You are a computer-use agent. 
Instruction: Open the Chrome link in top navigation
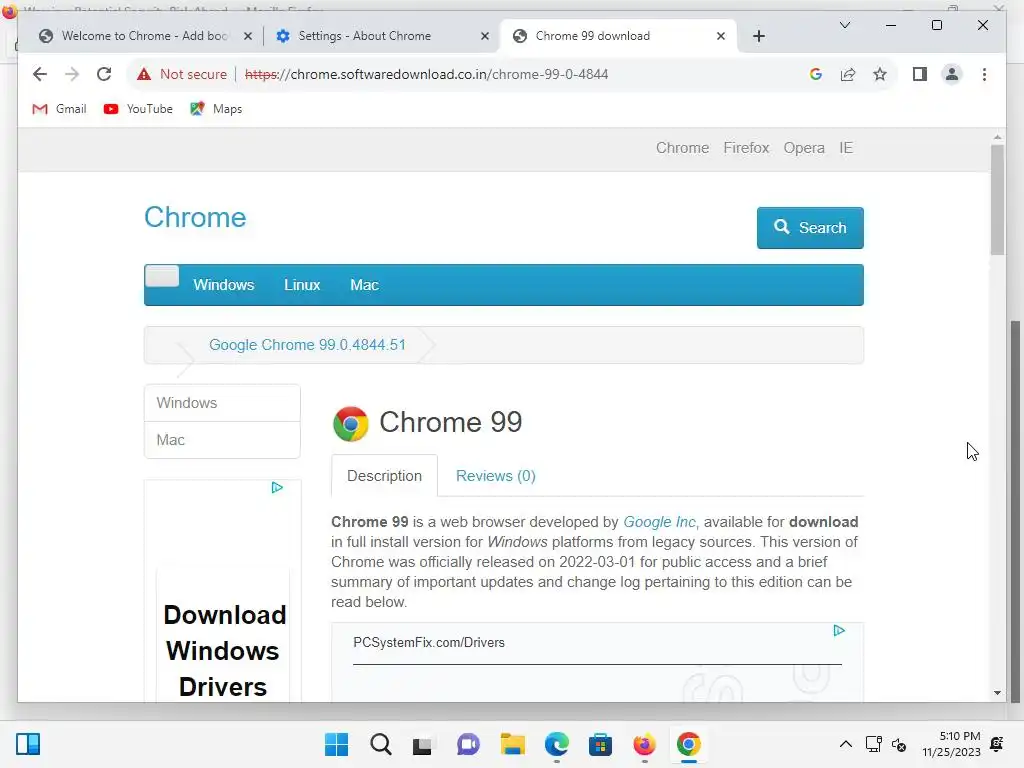tap(682, 148)
